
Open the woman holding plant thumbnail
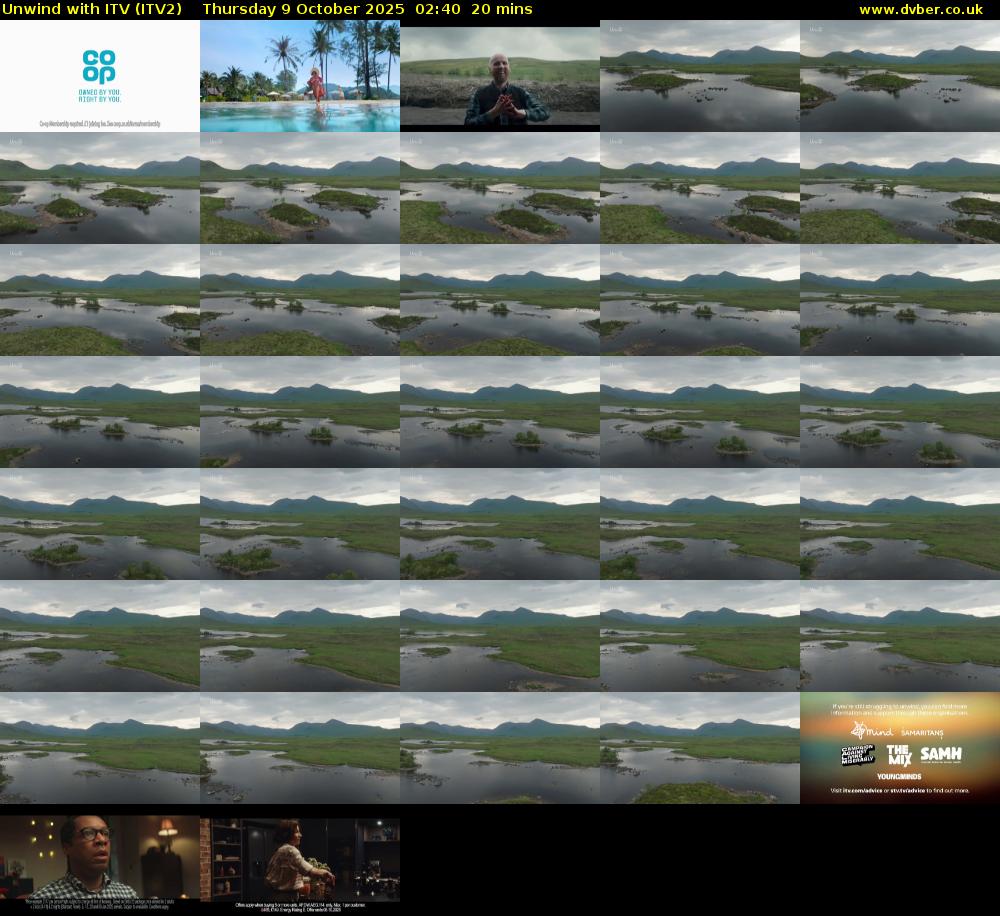click(x=299, y=858)
